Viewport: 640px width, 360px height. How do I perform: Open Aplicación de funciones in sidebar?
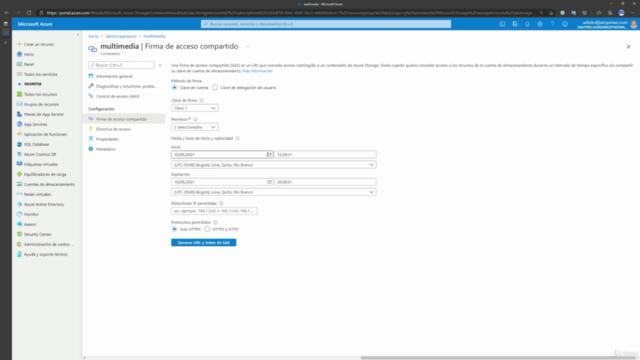click(x=45, y=134)
